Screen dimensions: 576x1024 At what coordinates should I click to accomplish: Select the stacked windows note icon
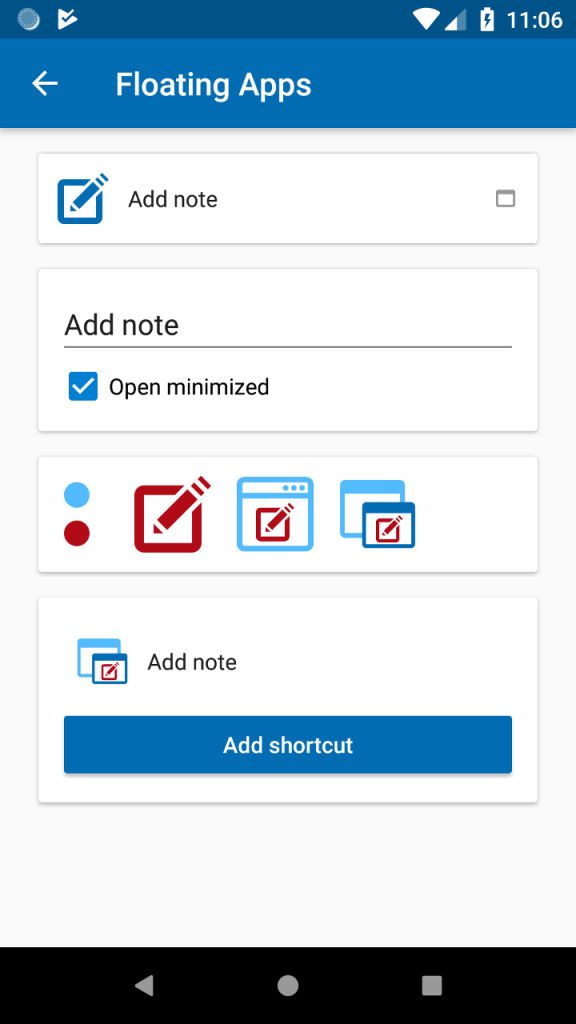click(x=378, y=514)
